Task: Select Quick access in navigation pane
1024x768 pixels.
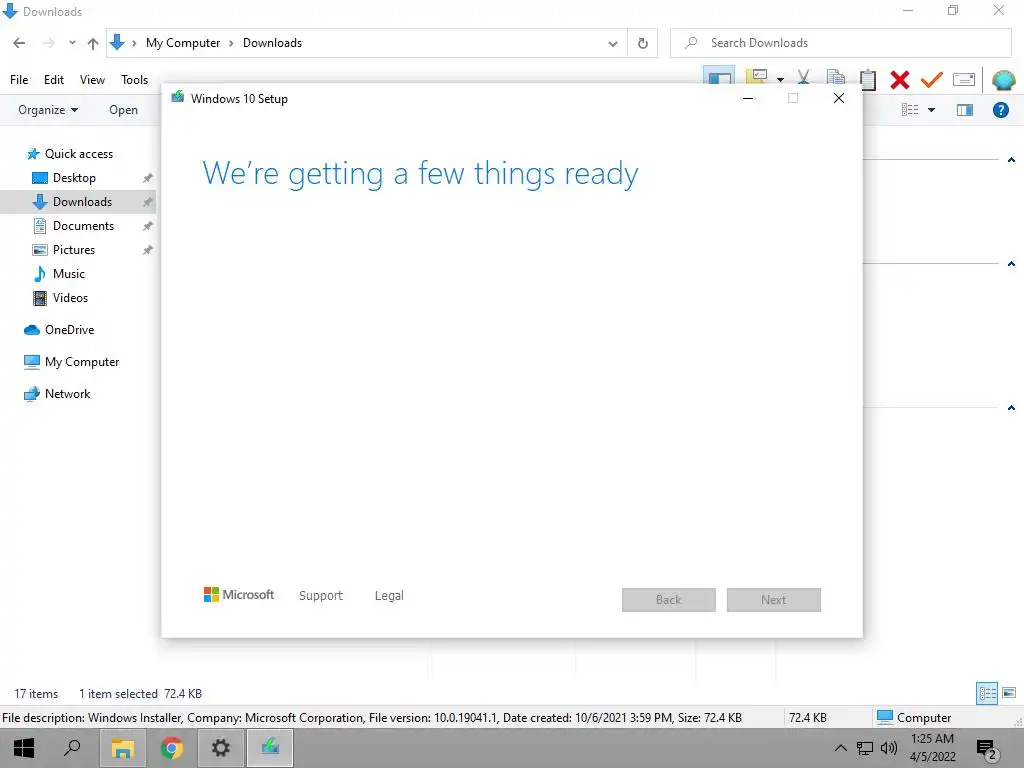Action: tap(78, 154)
